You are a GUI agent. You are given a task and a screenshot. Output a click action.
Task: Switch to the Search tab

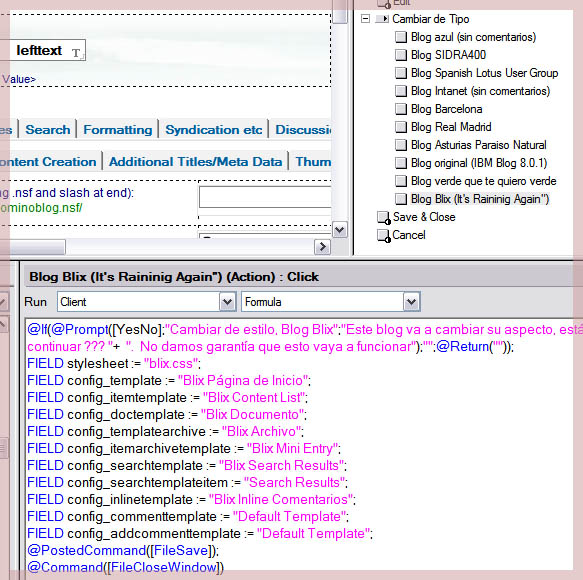[48, 129]
